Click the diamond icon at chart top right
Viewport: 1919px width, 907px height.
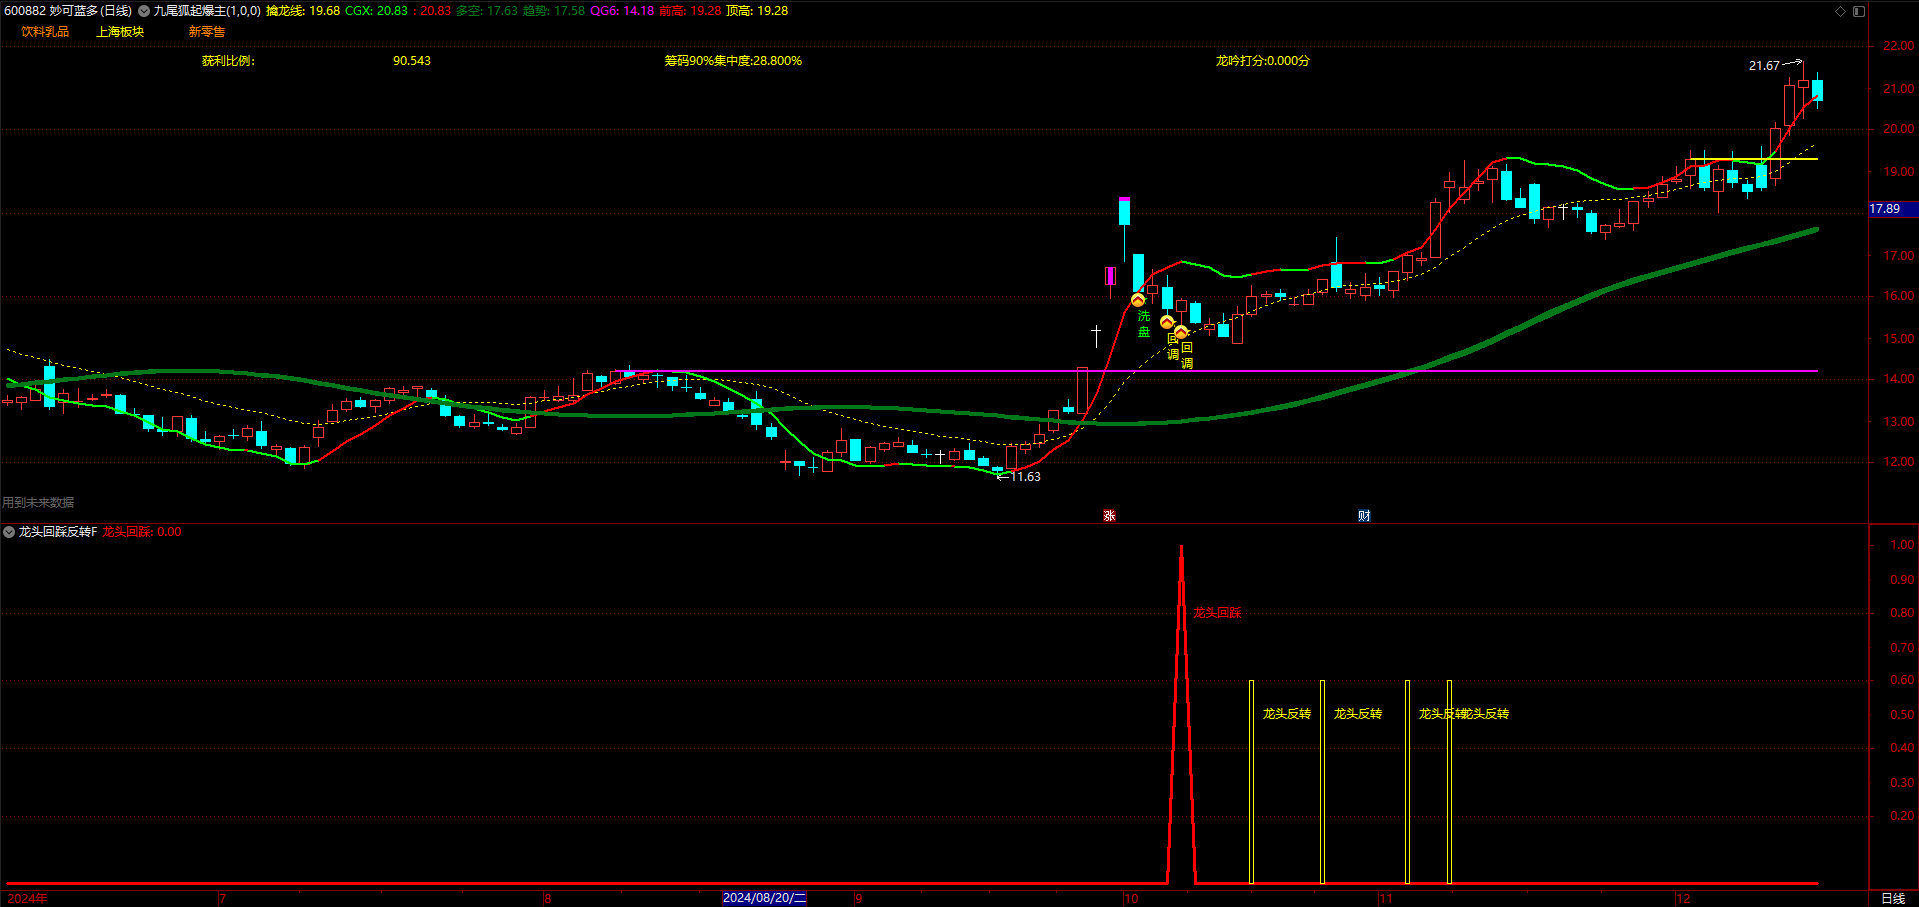click(x=1840, y=11)
